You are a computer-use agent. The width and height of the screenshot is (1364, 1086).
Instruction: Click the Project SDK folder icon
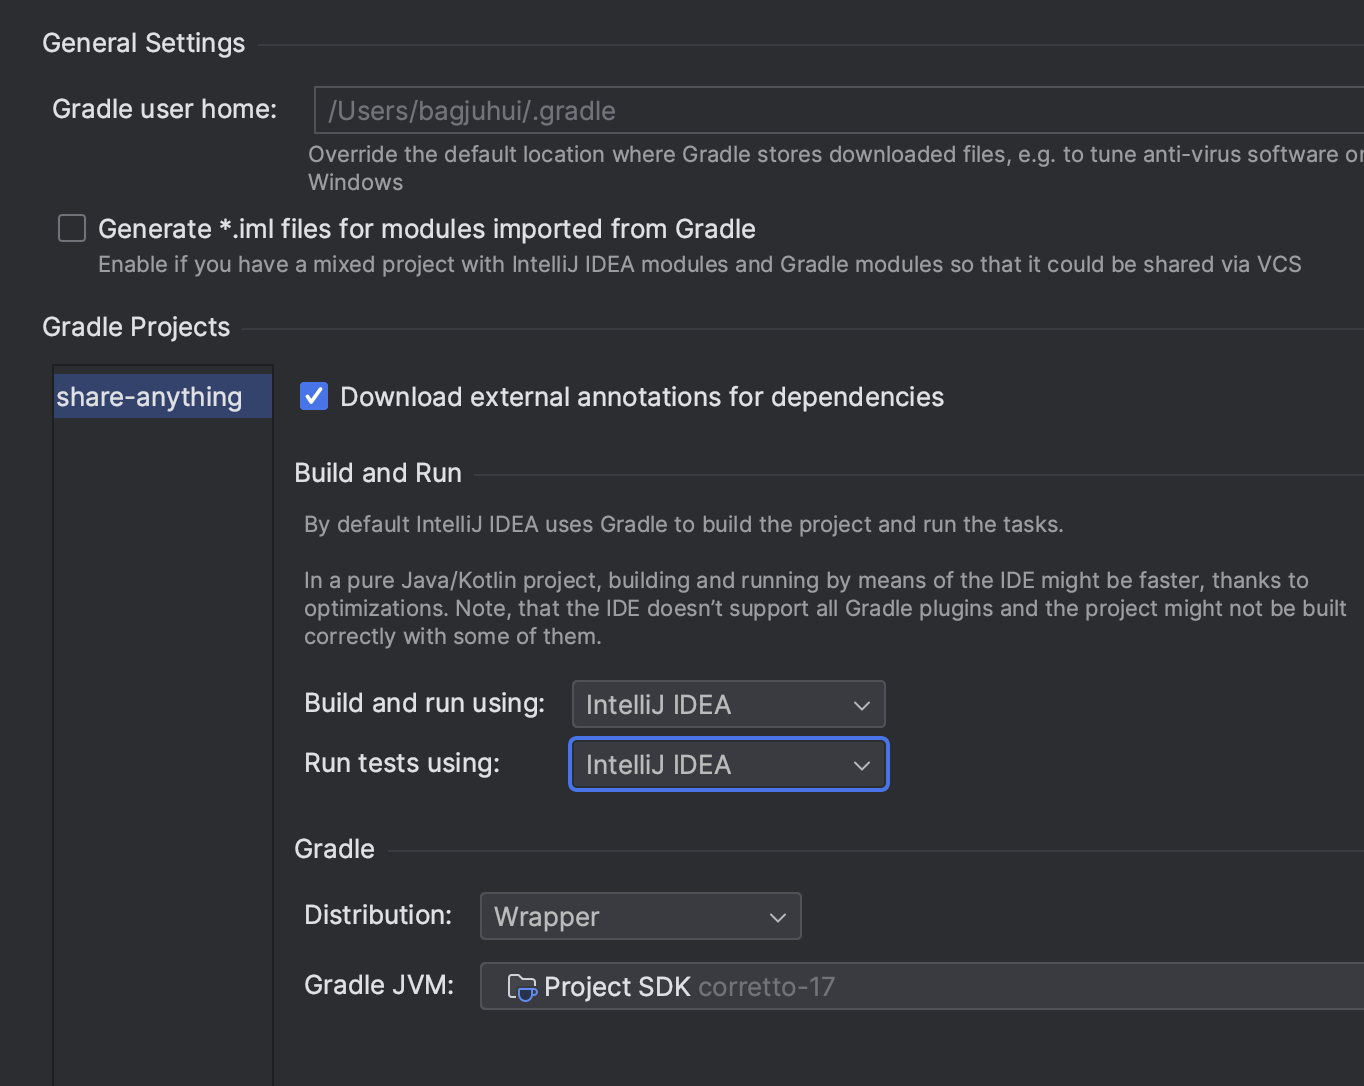(x=521, y=987)
